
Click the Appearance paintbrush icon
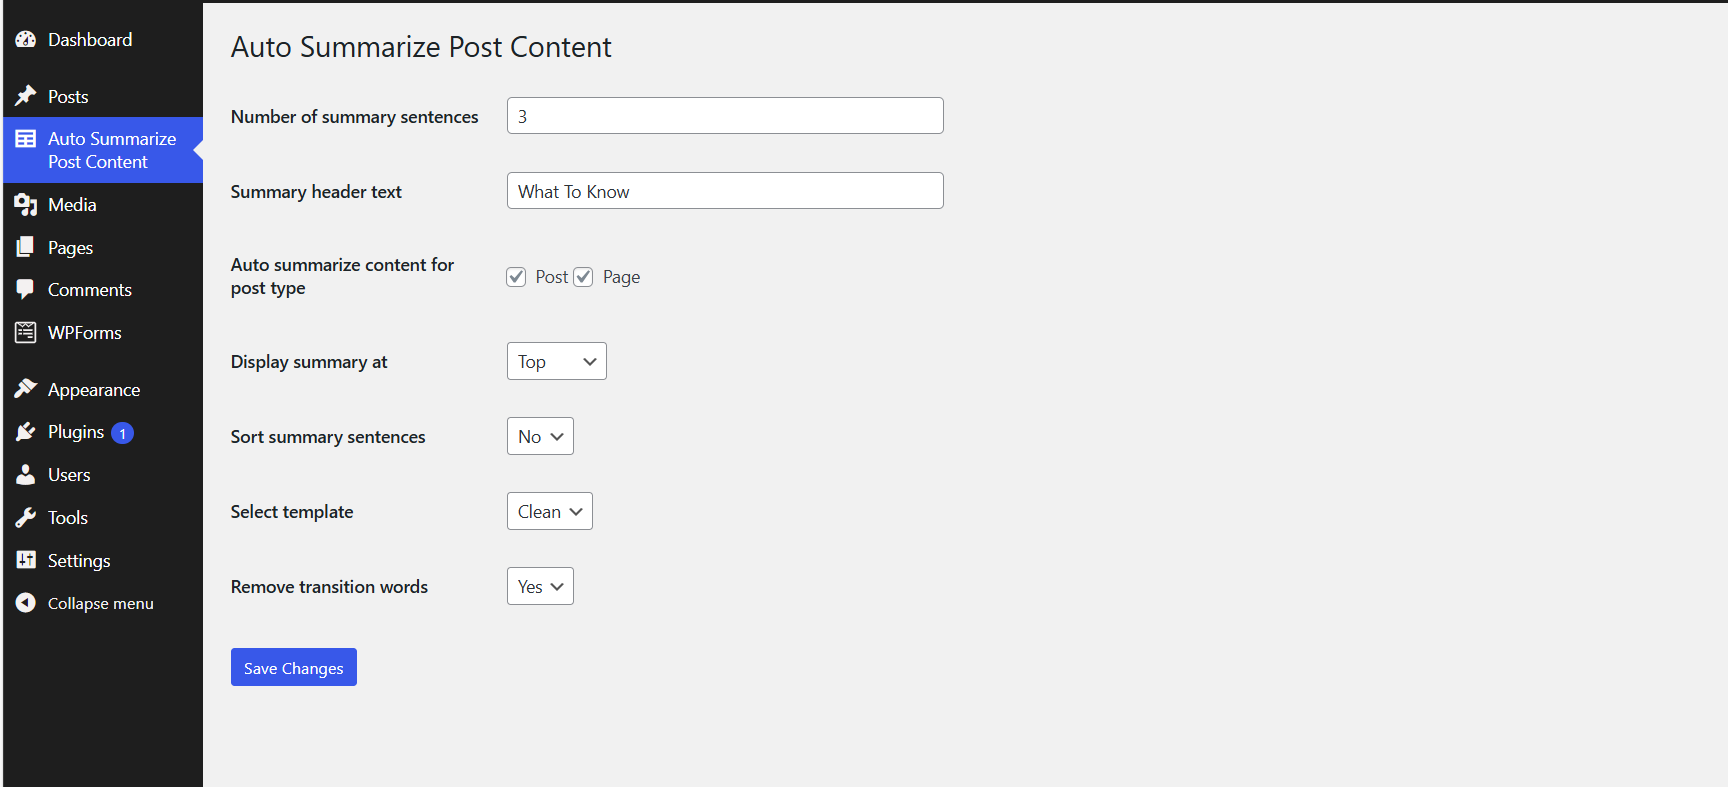26,389
